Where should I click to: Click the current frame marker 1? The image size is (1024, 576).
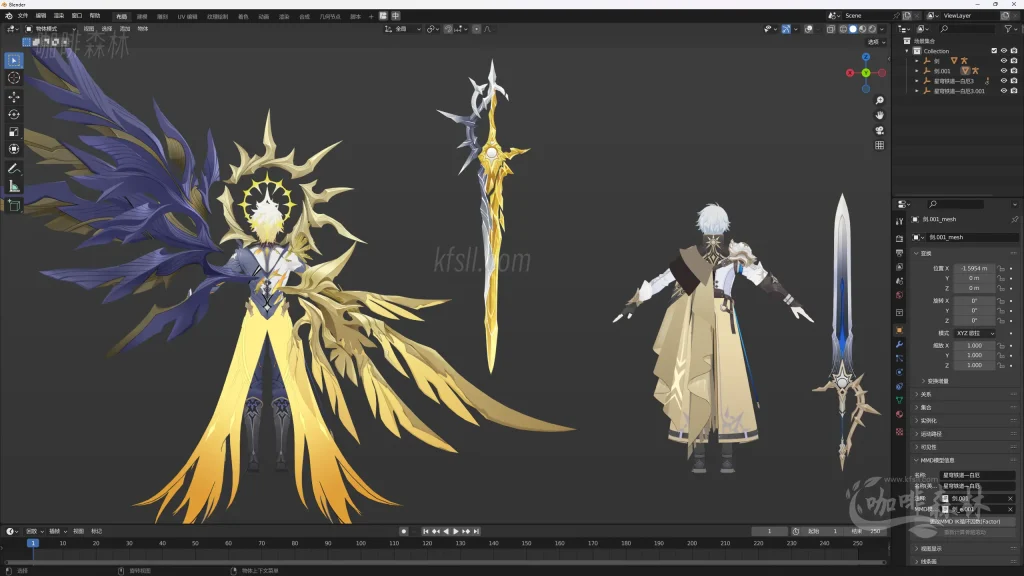pos(33,543)
